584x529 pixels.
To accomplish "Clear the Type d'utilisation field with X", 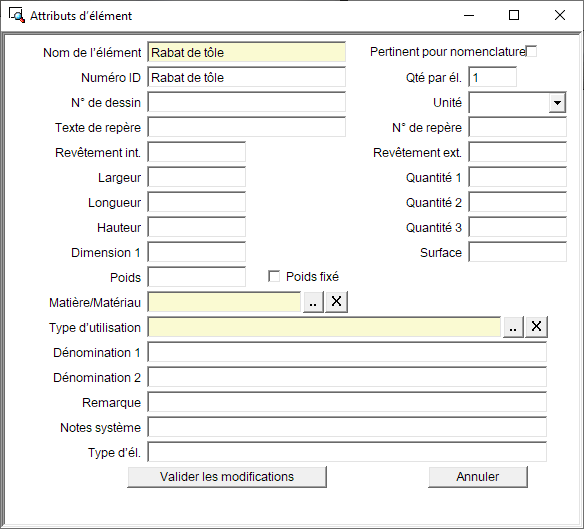I will point(536,327).
